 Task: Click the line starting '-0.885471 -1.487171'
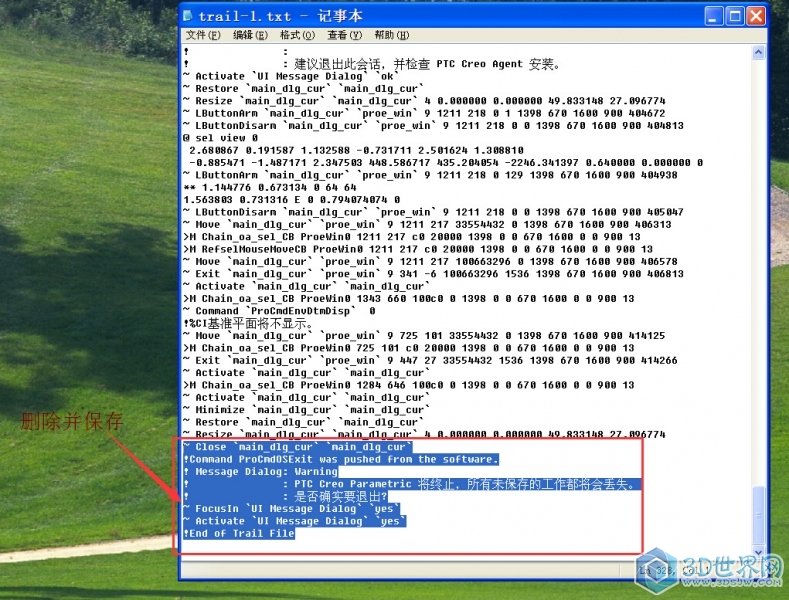[x=446, y=163]
